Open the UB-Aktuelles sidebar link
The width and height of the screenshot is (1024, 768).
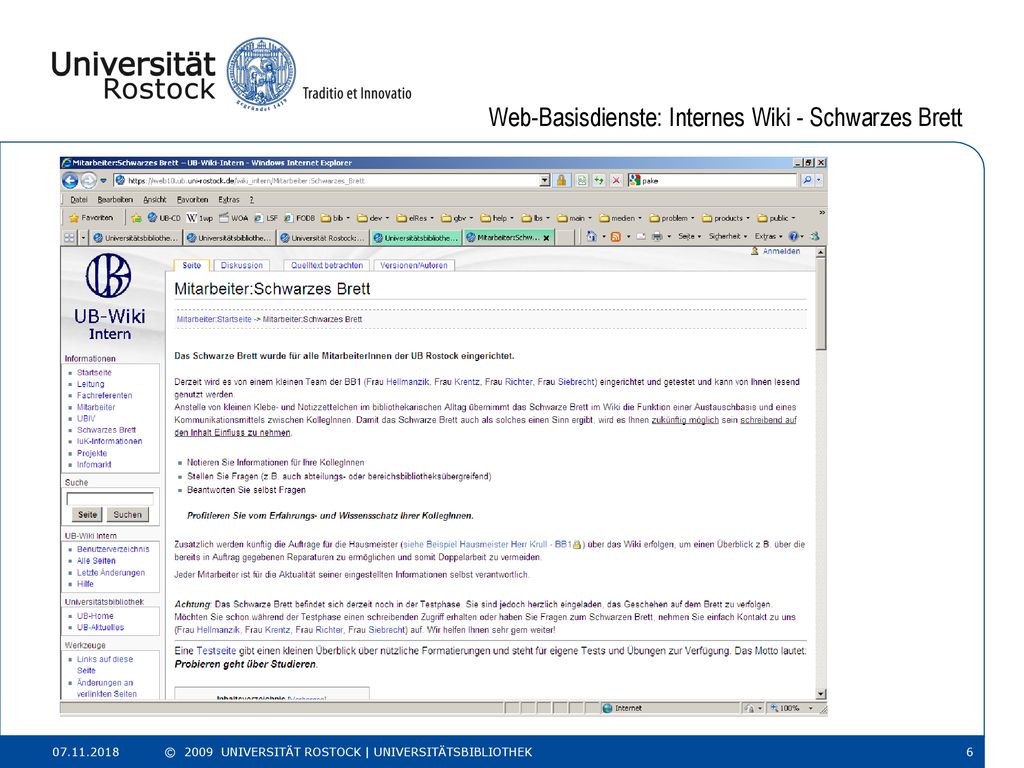click(101, 628)
